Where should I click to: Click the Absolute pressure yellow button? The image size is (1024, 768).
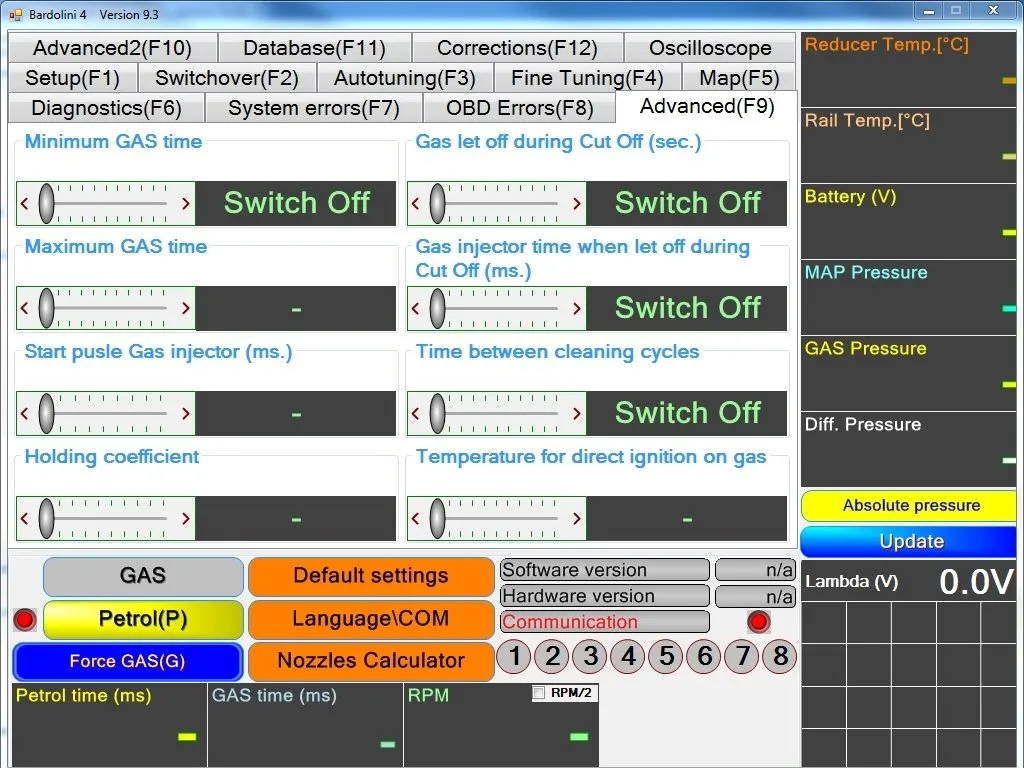pyautogui.click(x=910, y=505)
